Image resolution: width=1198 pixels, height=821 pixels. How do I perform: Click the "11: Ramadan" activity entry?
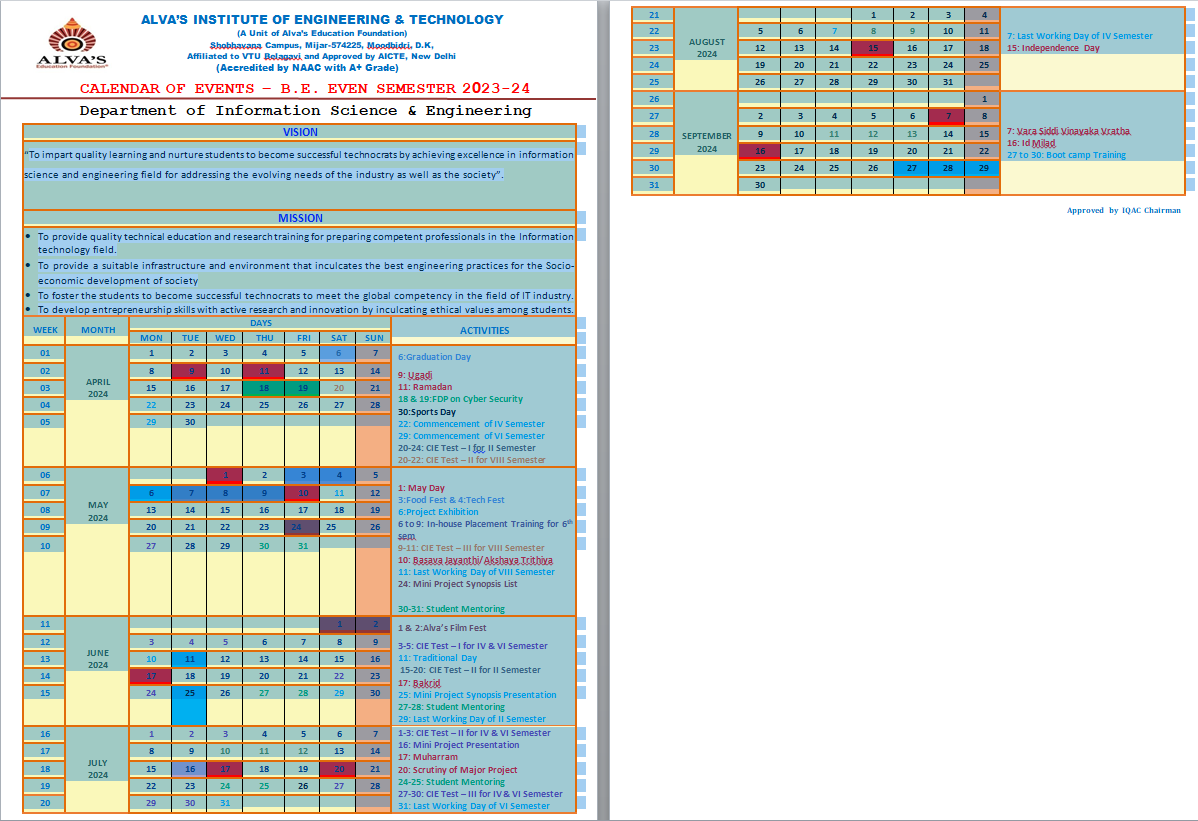point(425,387)
